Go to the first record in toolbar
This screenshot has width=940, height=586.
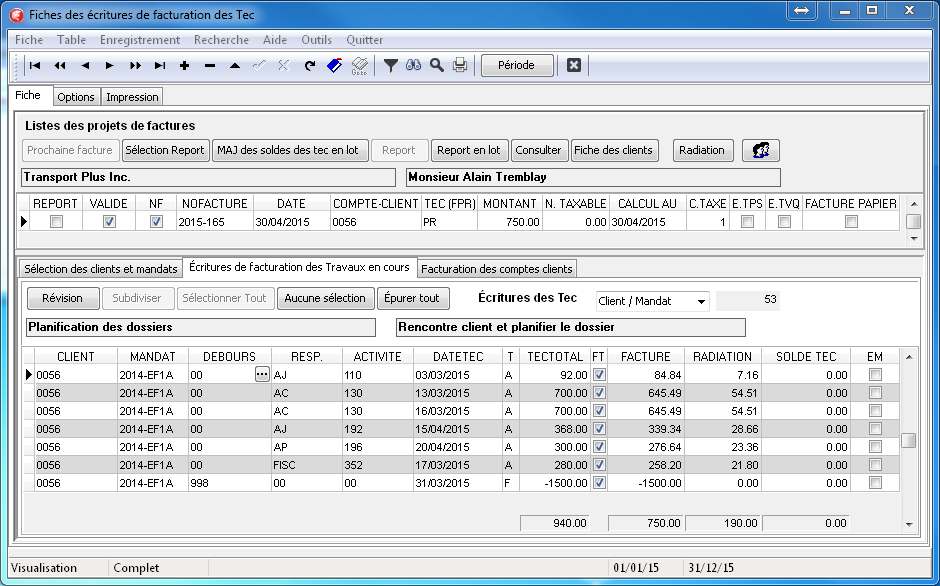[35, 65]
